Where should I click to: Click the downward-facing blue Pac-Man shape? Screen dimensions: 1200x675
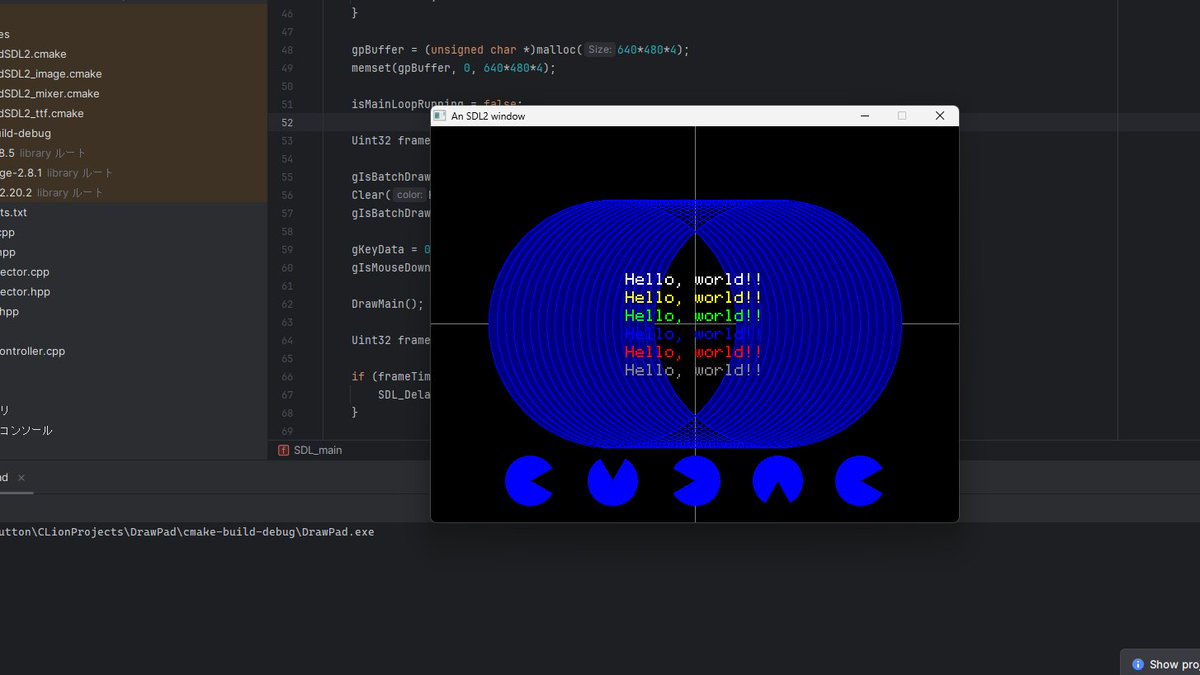click(777, 482)
